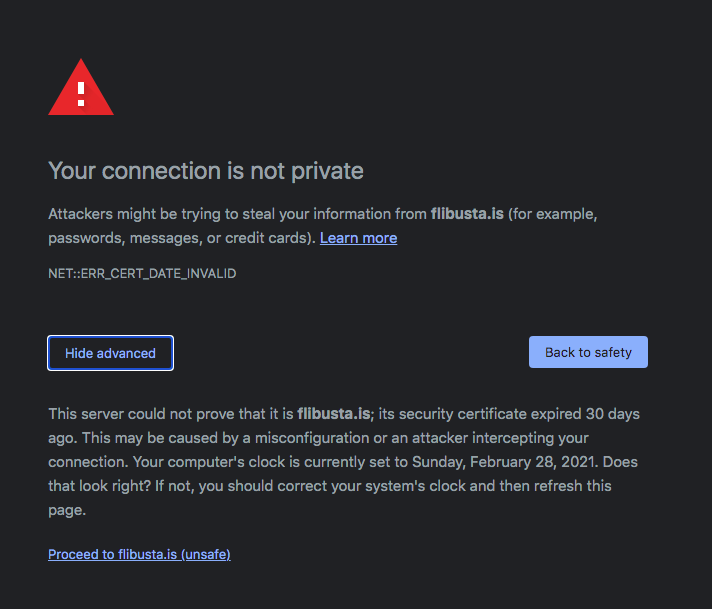
Task: Click the red warning triangle icon
Action: click(x=81, y=87)
